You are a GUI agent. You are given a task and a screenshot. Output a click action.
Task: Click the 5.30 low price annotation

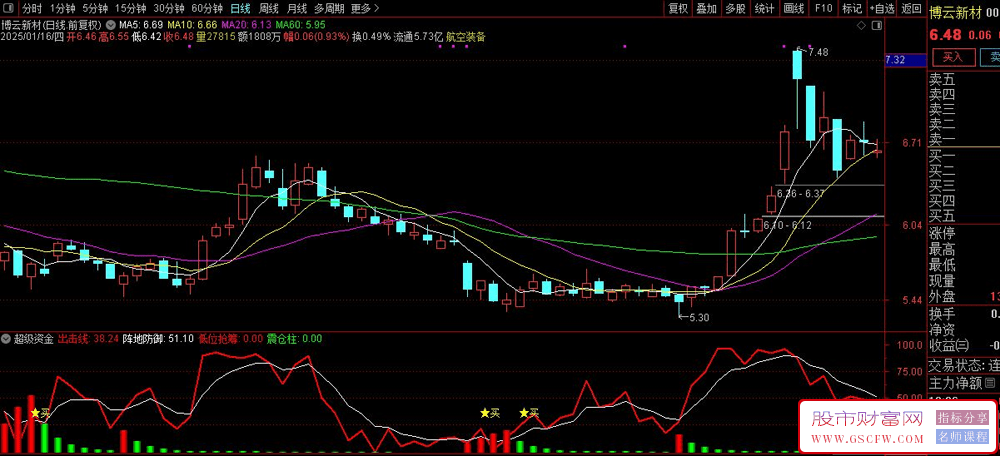tap(698, 316)
